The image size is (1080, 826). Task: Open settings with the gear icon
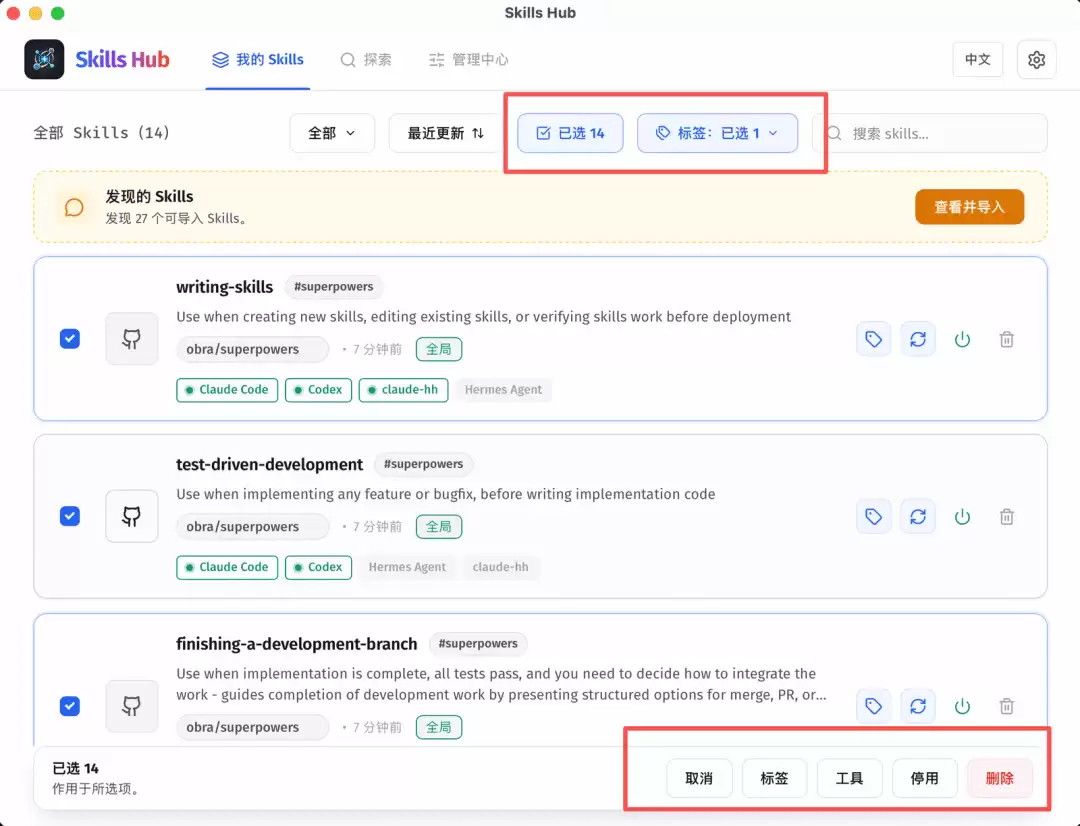click(x=1036, y=60)
